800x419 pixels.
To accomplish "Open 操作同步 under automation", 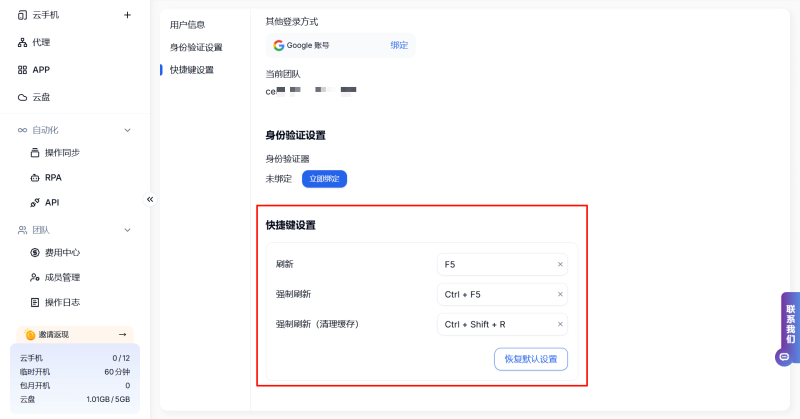I will click(x=62, y=152).
